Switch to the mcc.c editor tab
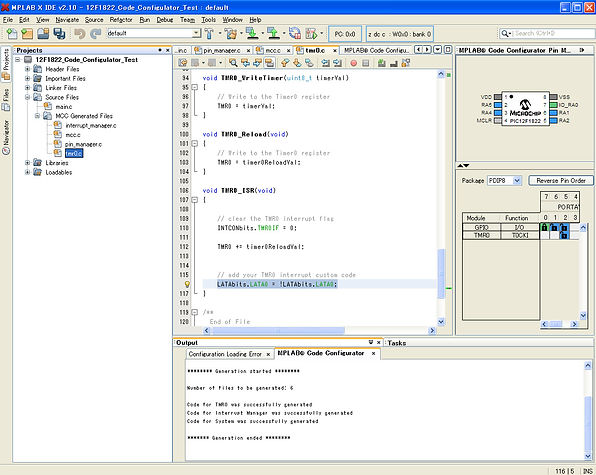 coord(273,50)
